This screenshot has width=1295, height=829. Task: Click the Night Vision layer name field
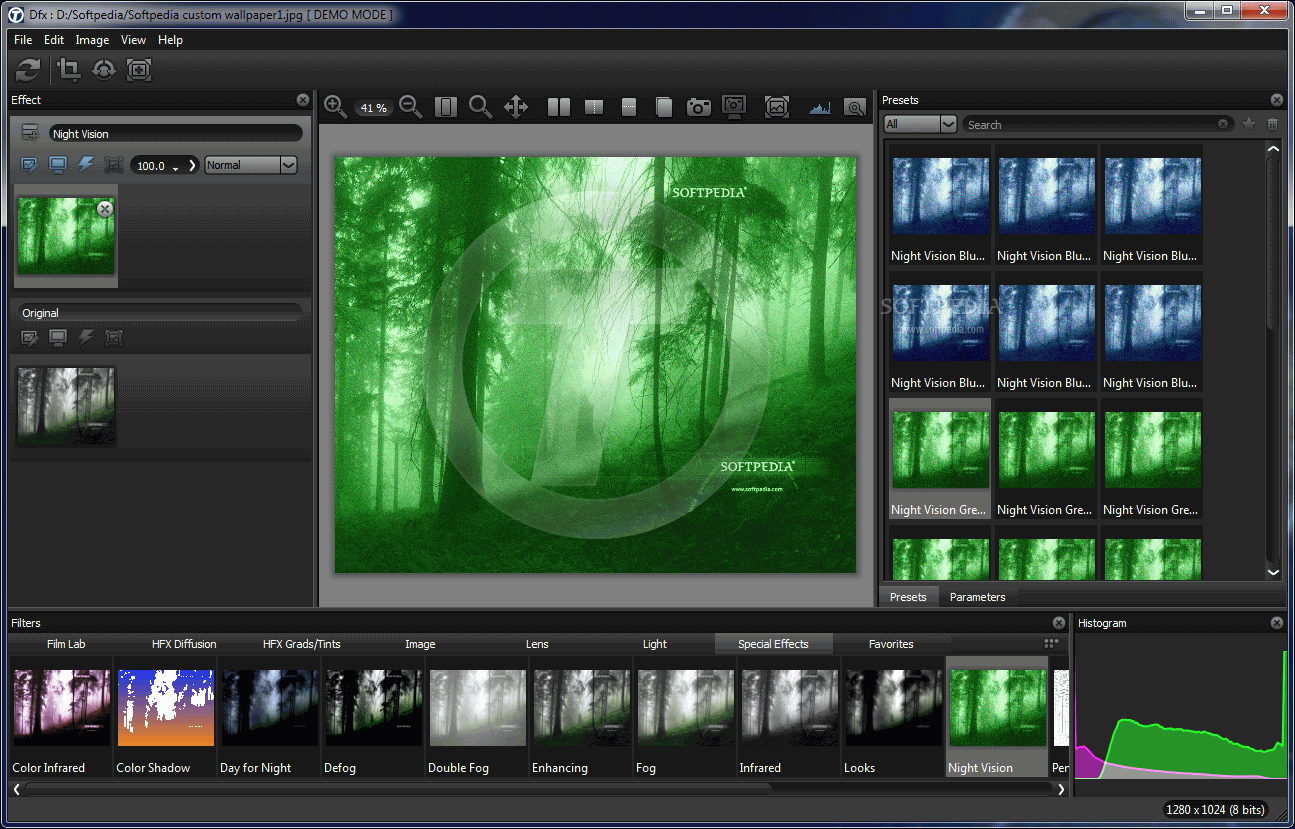175,133
